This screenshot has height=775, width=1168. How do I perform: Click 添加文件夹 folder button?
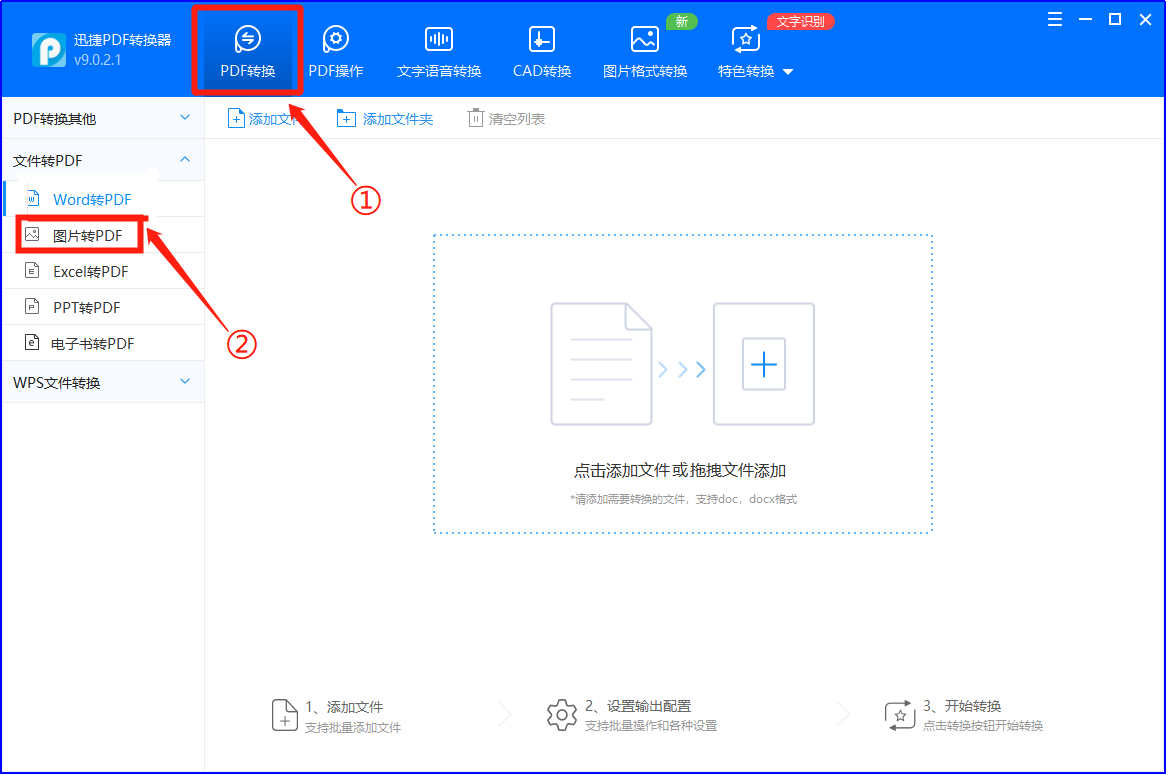tap(385, 118)
